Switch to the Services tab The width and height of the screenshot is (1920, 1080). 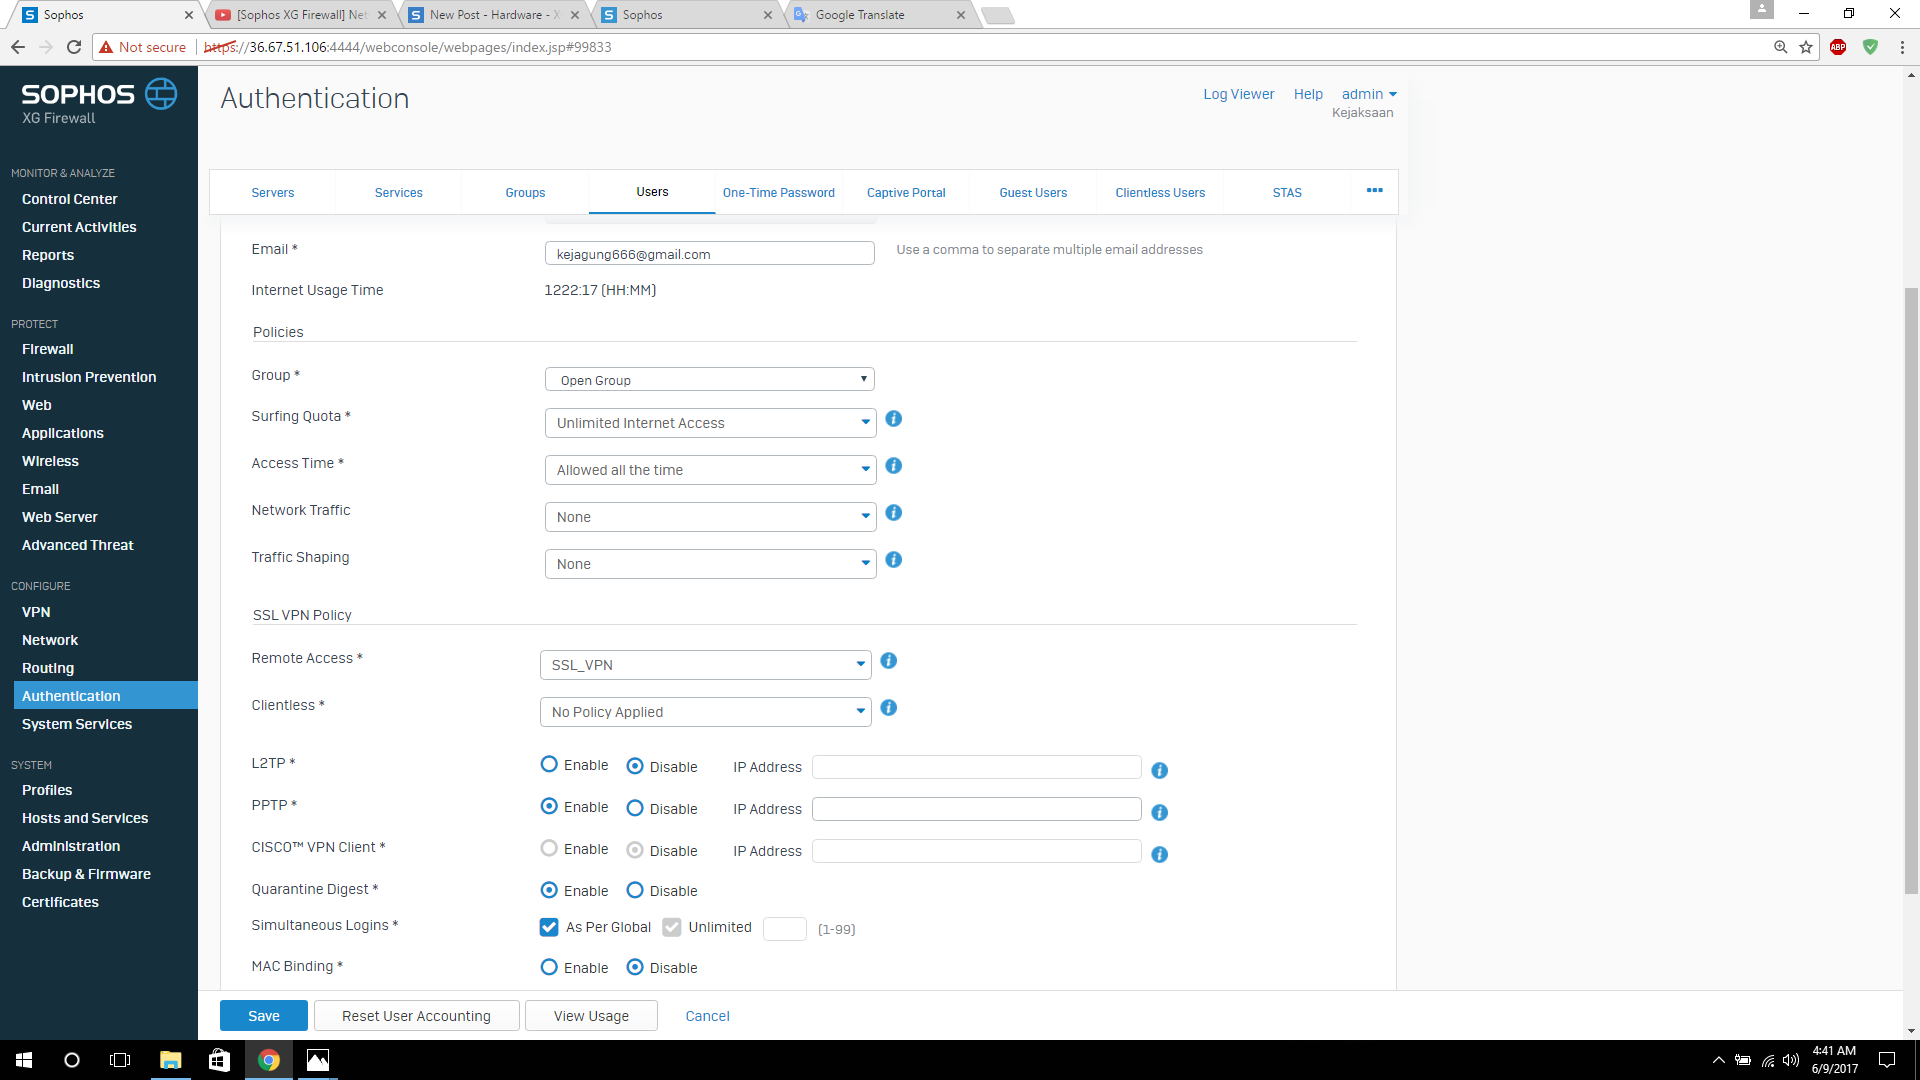(x=399, y=192)
